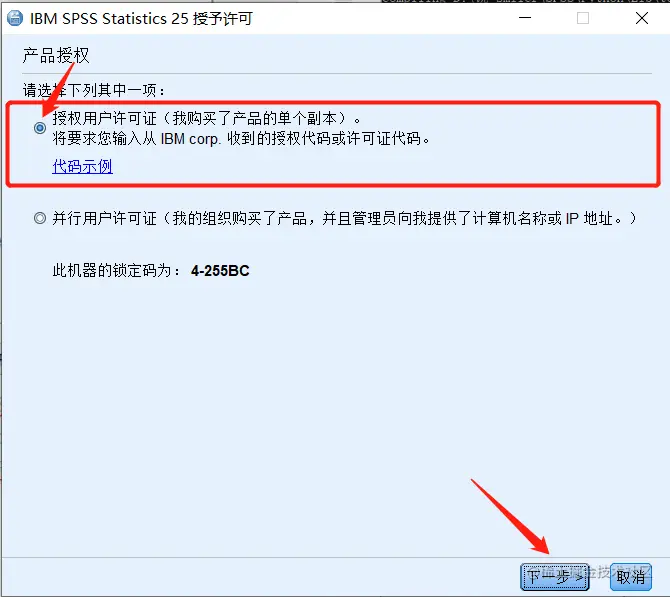The image size is (670, 597).
Task: Minimize the licensing wizard window
Action: point(525,18)
